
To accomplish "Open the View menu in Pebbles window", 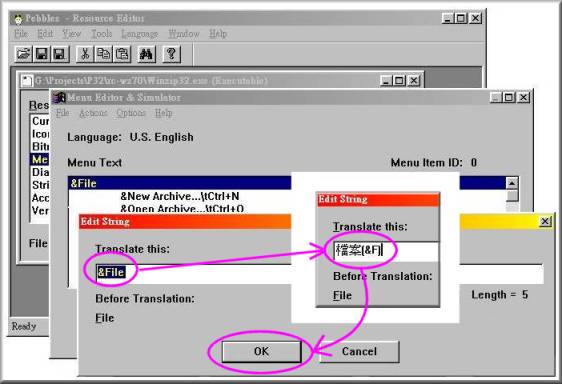I will pyautogui.click(x=72, y=34).
